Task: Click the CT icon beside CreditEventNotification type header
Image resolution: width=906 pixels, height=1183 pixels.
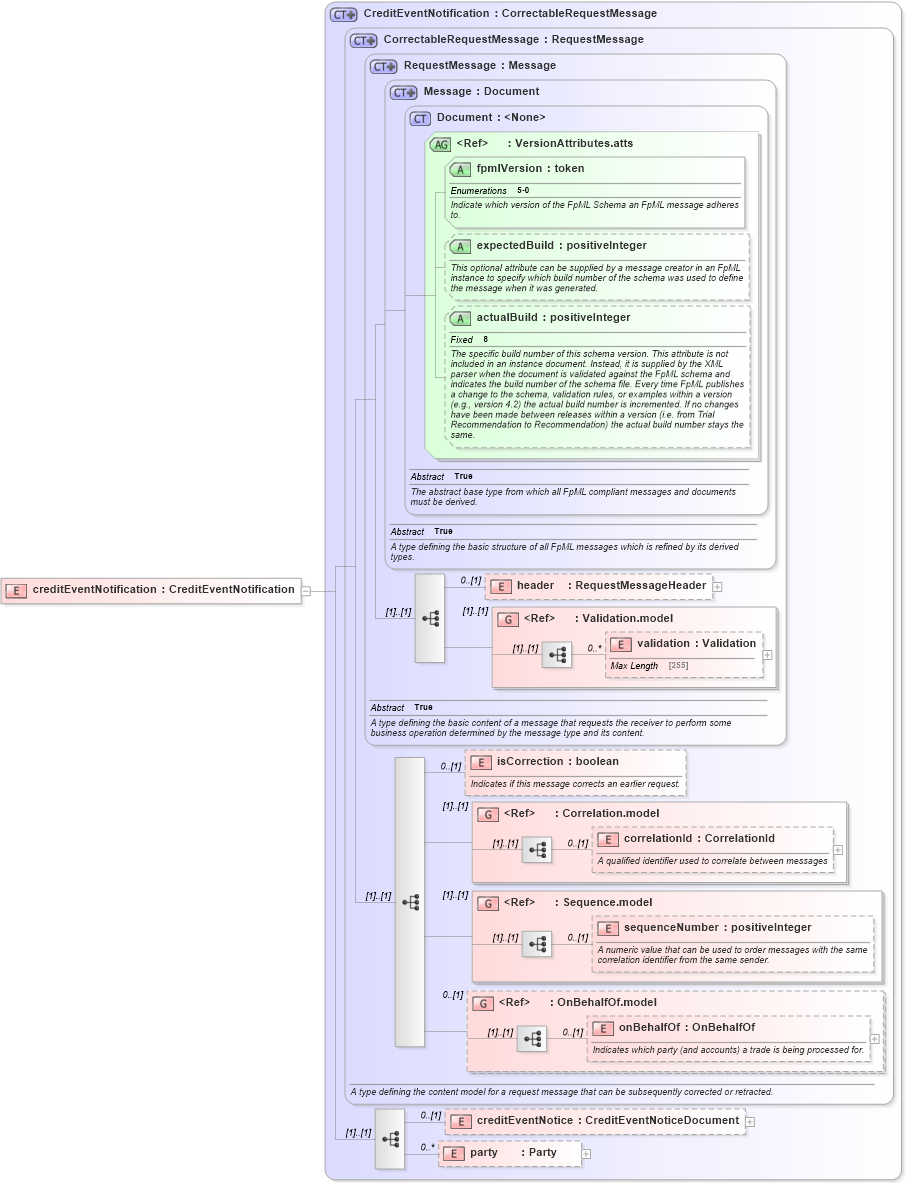Action: 343,14
